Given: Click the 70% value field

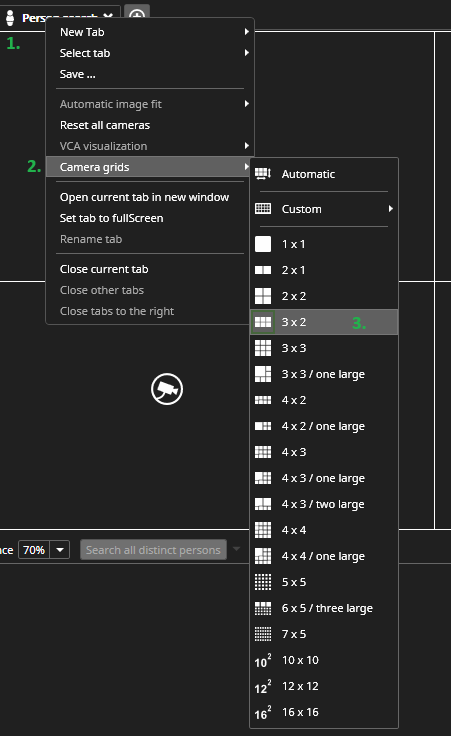Looking at the screenshot, I should click(34, 550).
